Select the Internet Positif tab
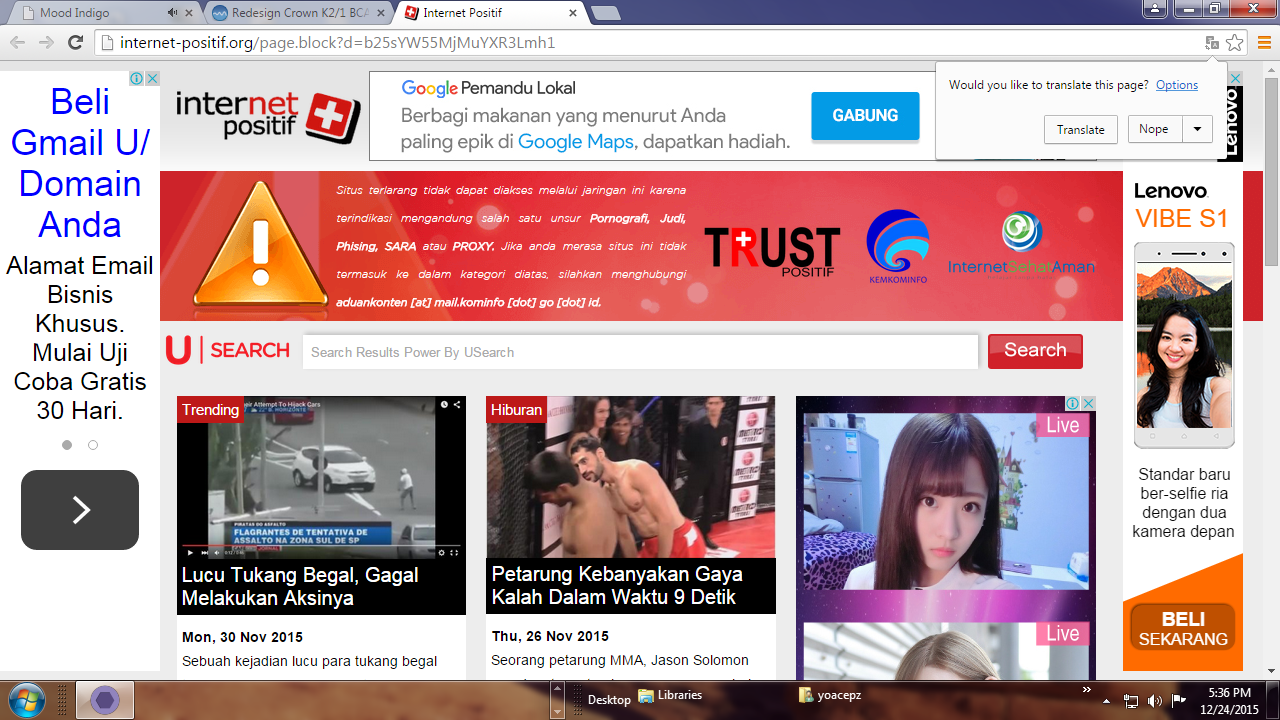This screenshot has height=720, width=1280. [489, 13]
